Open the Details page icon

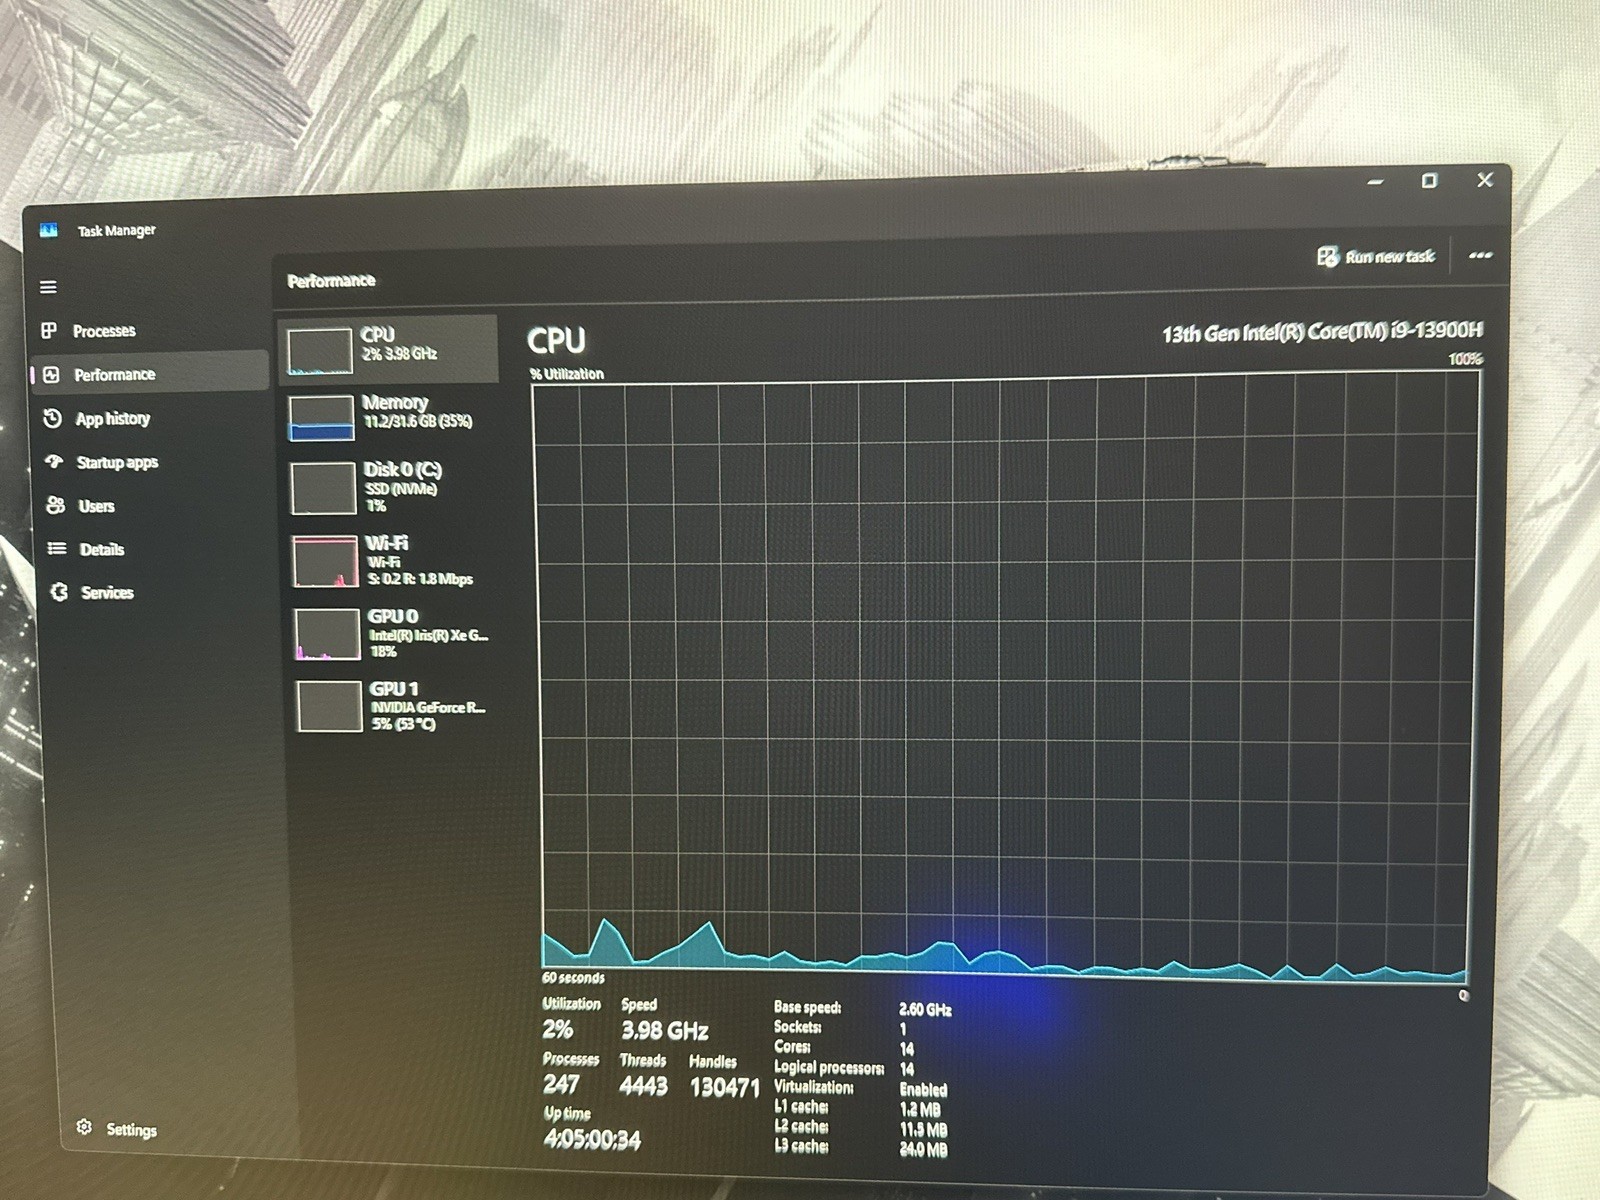coord(57,548)
